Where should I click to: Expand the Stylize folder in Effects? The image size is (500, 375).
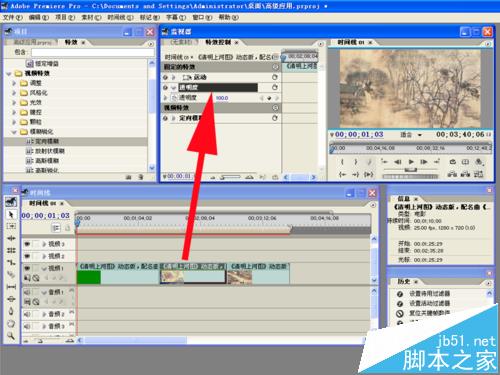[14, 93]
